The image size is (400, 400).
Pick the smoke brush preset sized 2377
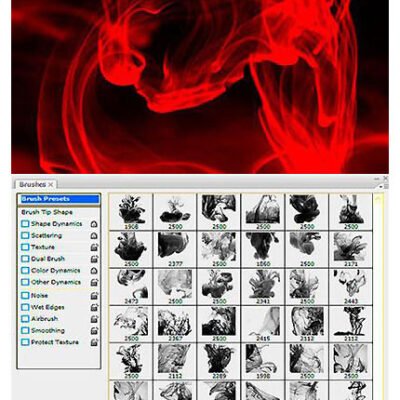[x=175, y=250]
